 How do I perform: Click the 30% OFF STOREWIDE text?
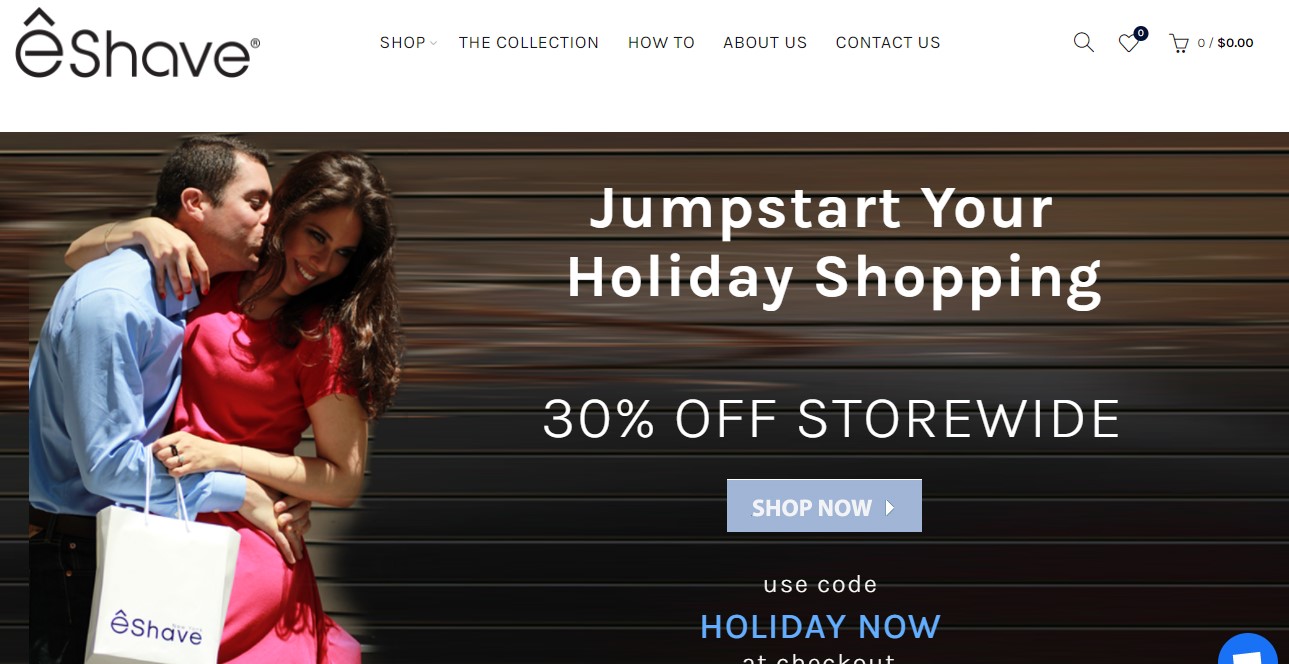tap(831, 419)
